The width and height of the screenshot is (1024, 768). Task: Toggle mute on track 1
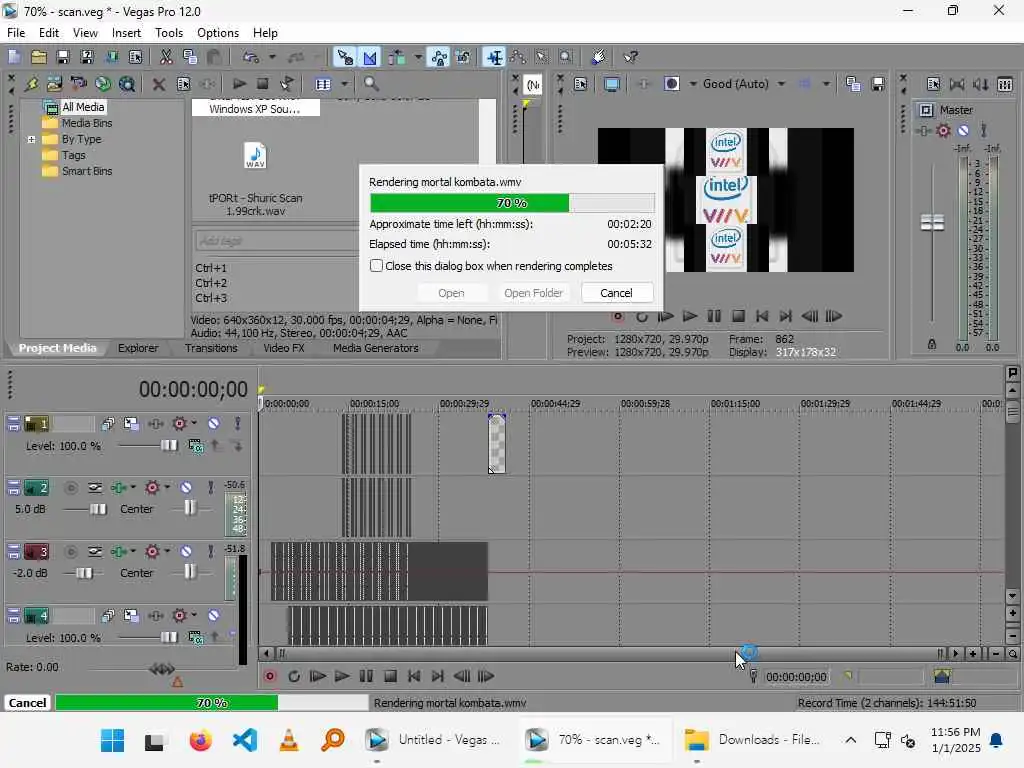(214, 423)
